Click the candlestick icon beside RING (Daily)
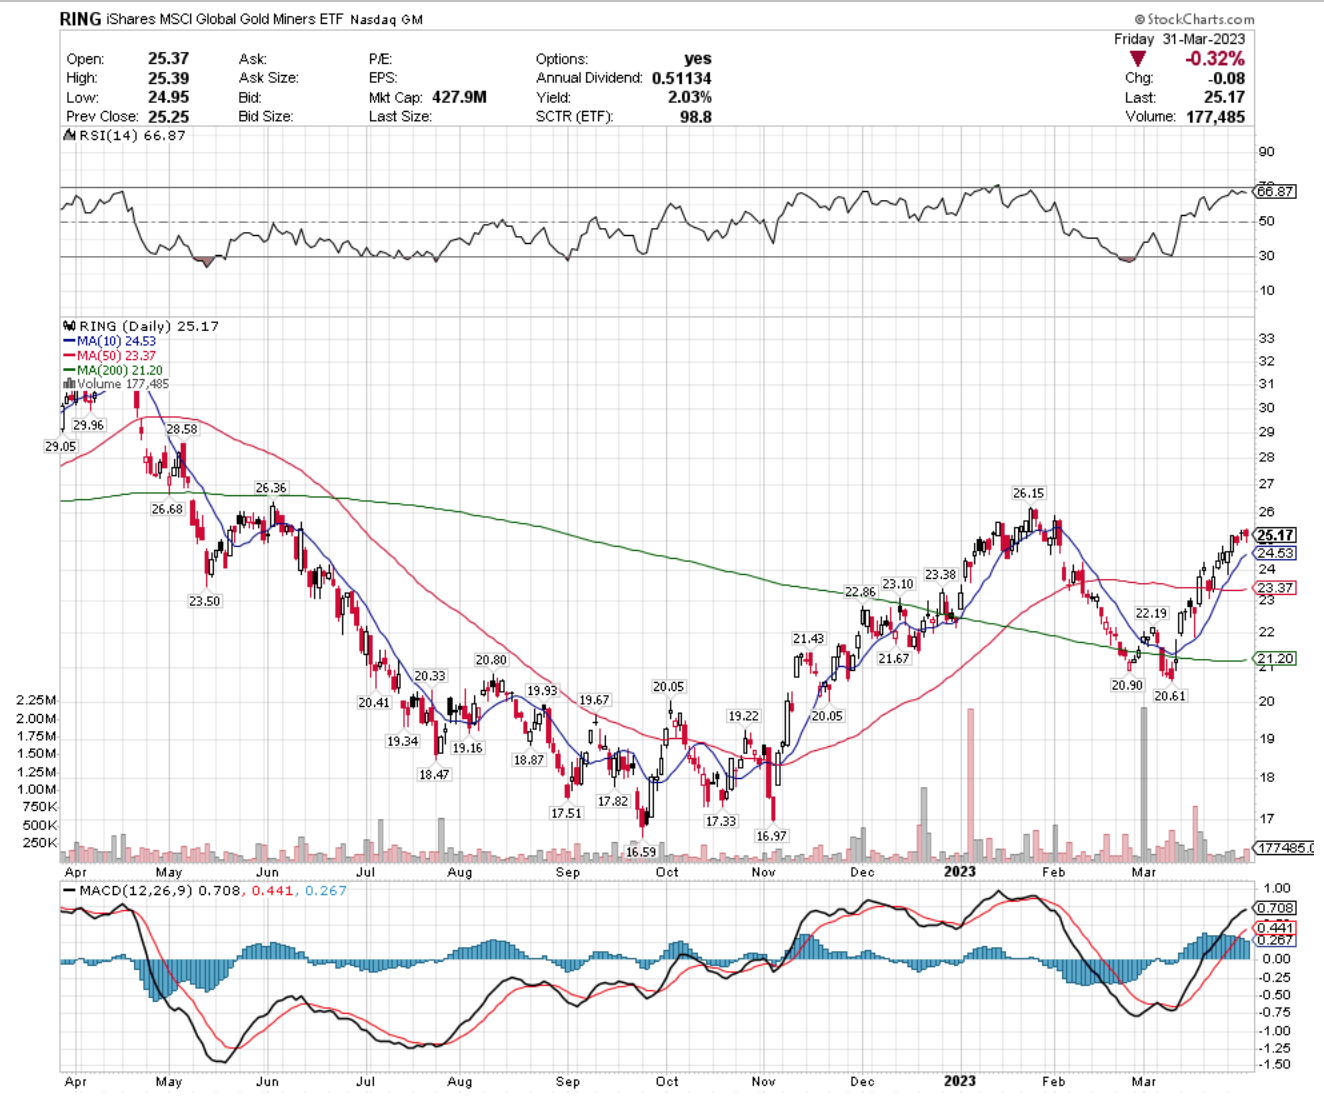 (x=69, y=326)
